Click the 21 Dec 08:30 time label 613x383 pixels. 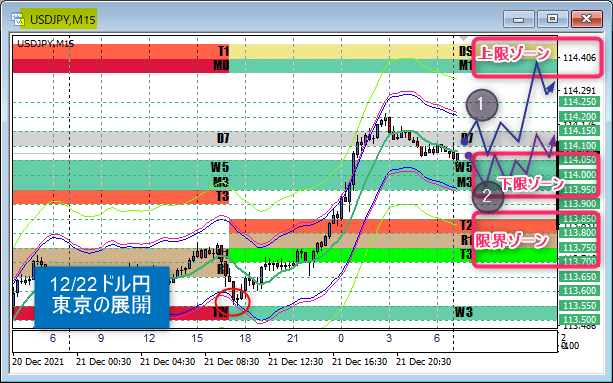pos(232,362)
